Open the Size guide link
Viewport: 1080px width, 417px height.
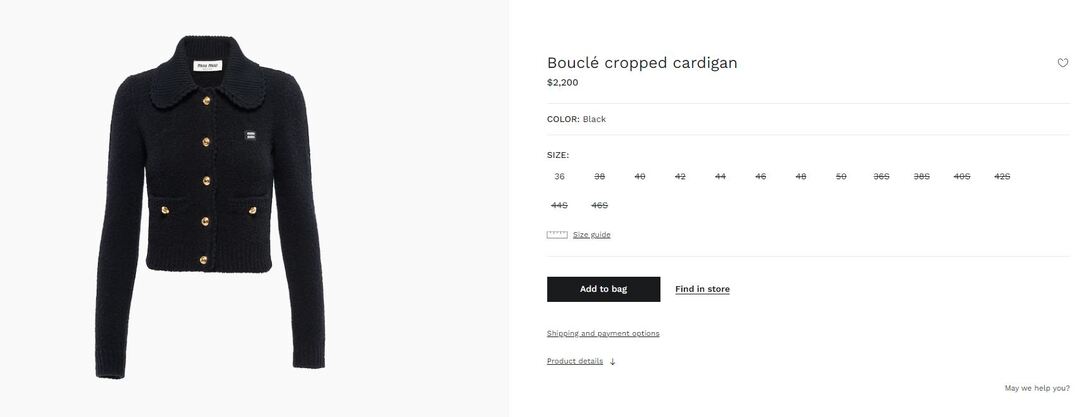[x=591, y=235]
